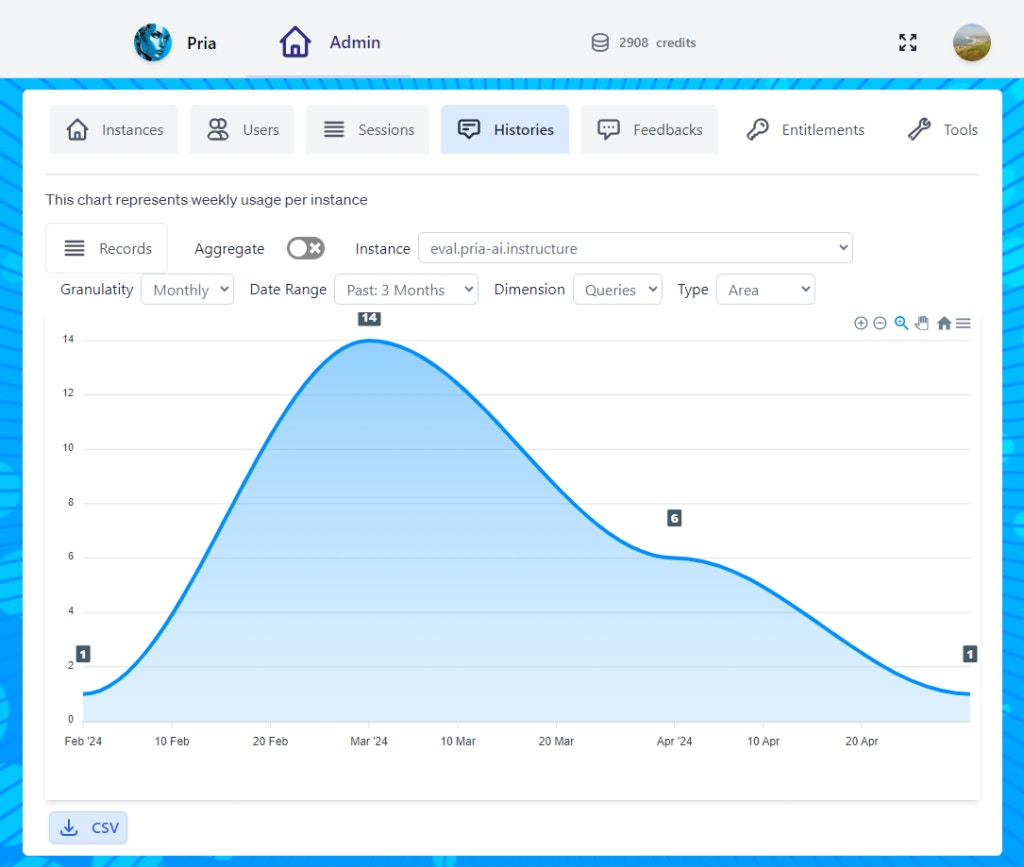Open the Granularity dropdown

click(187, 289)
